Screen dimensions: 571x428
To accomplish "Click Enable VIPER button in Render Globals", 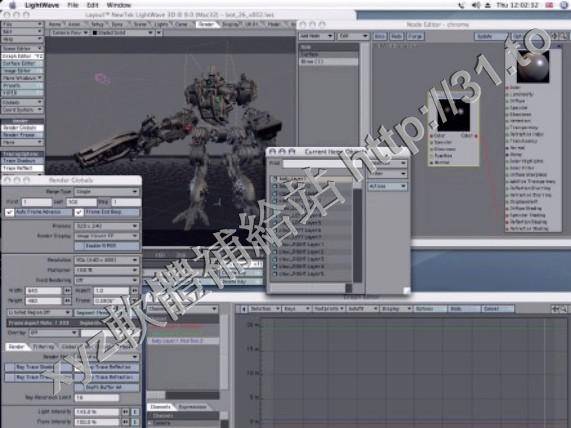I will [106, 246].
